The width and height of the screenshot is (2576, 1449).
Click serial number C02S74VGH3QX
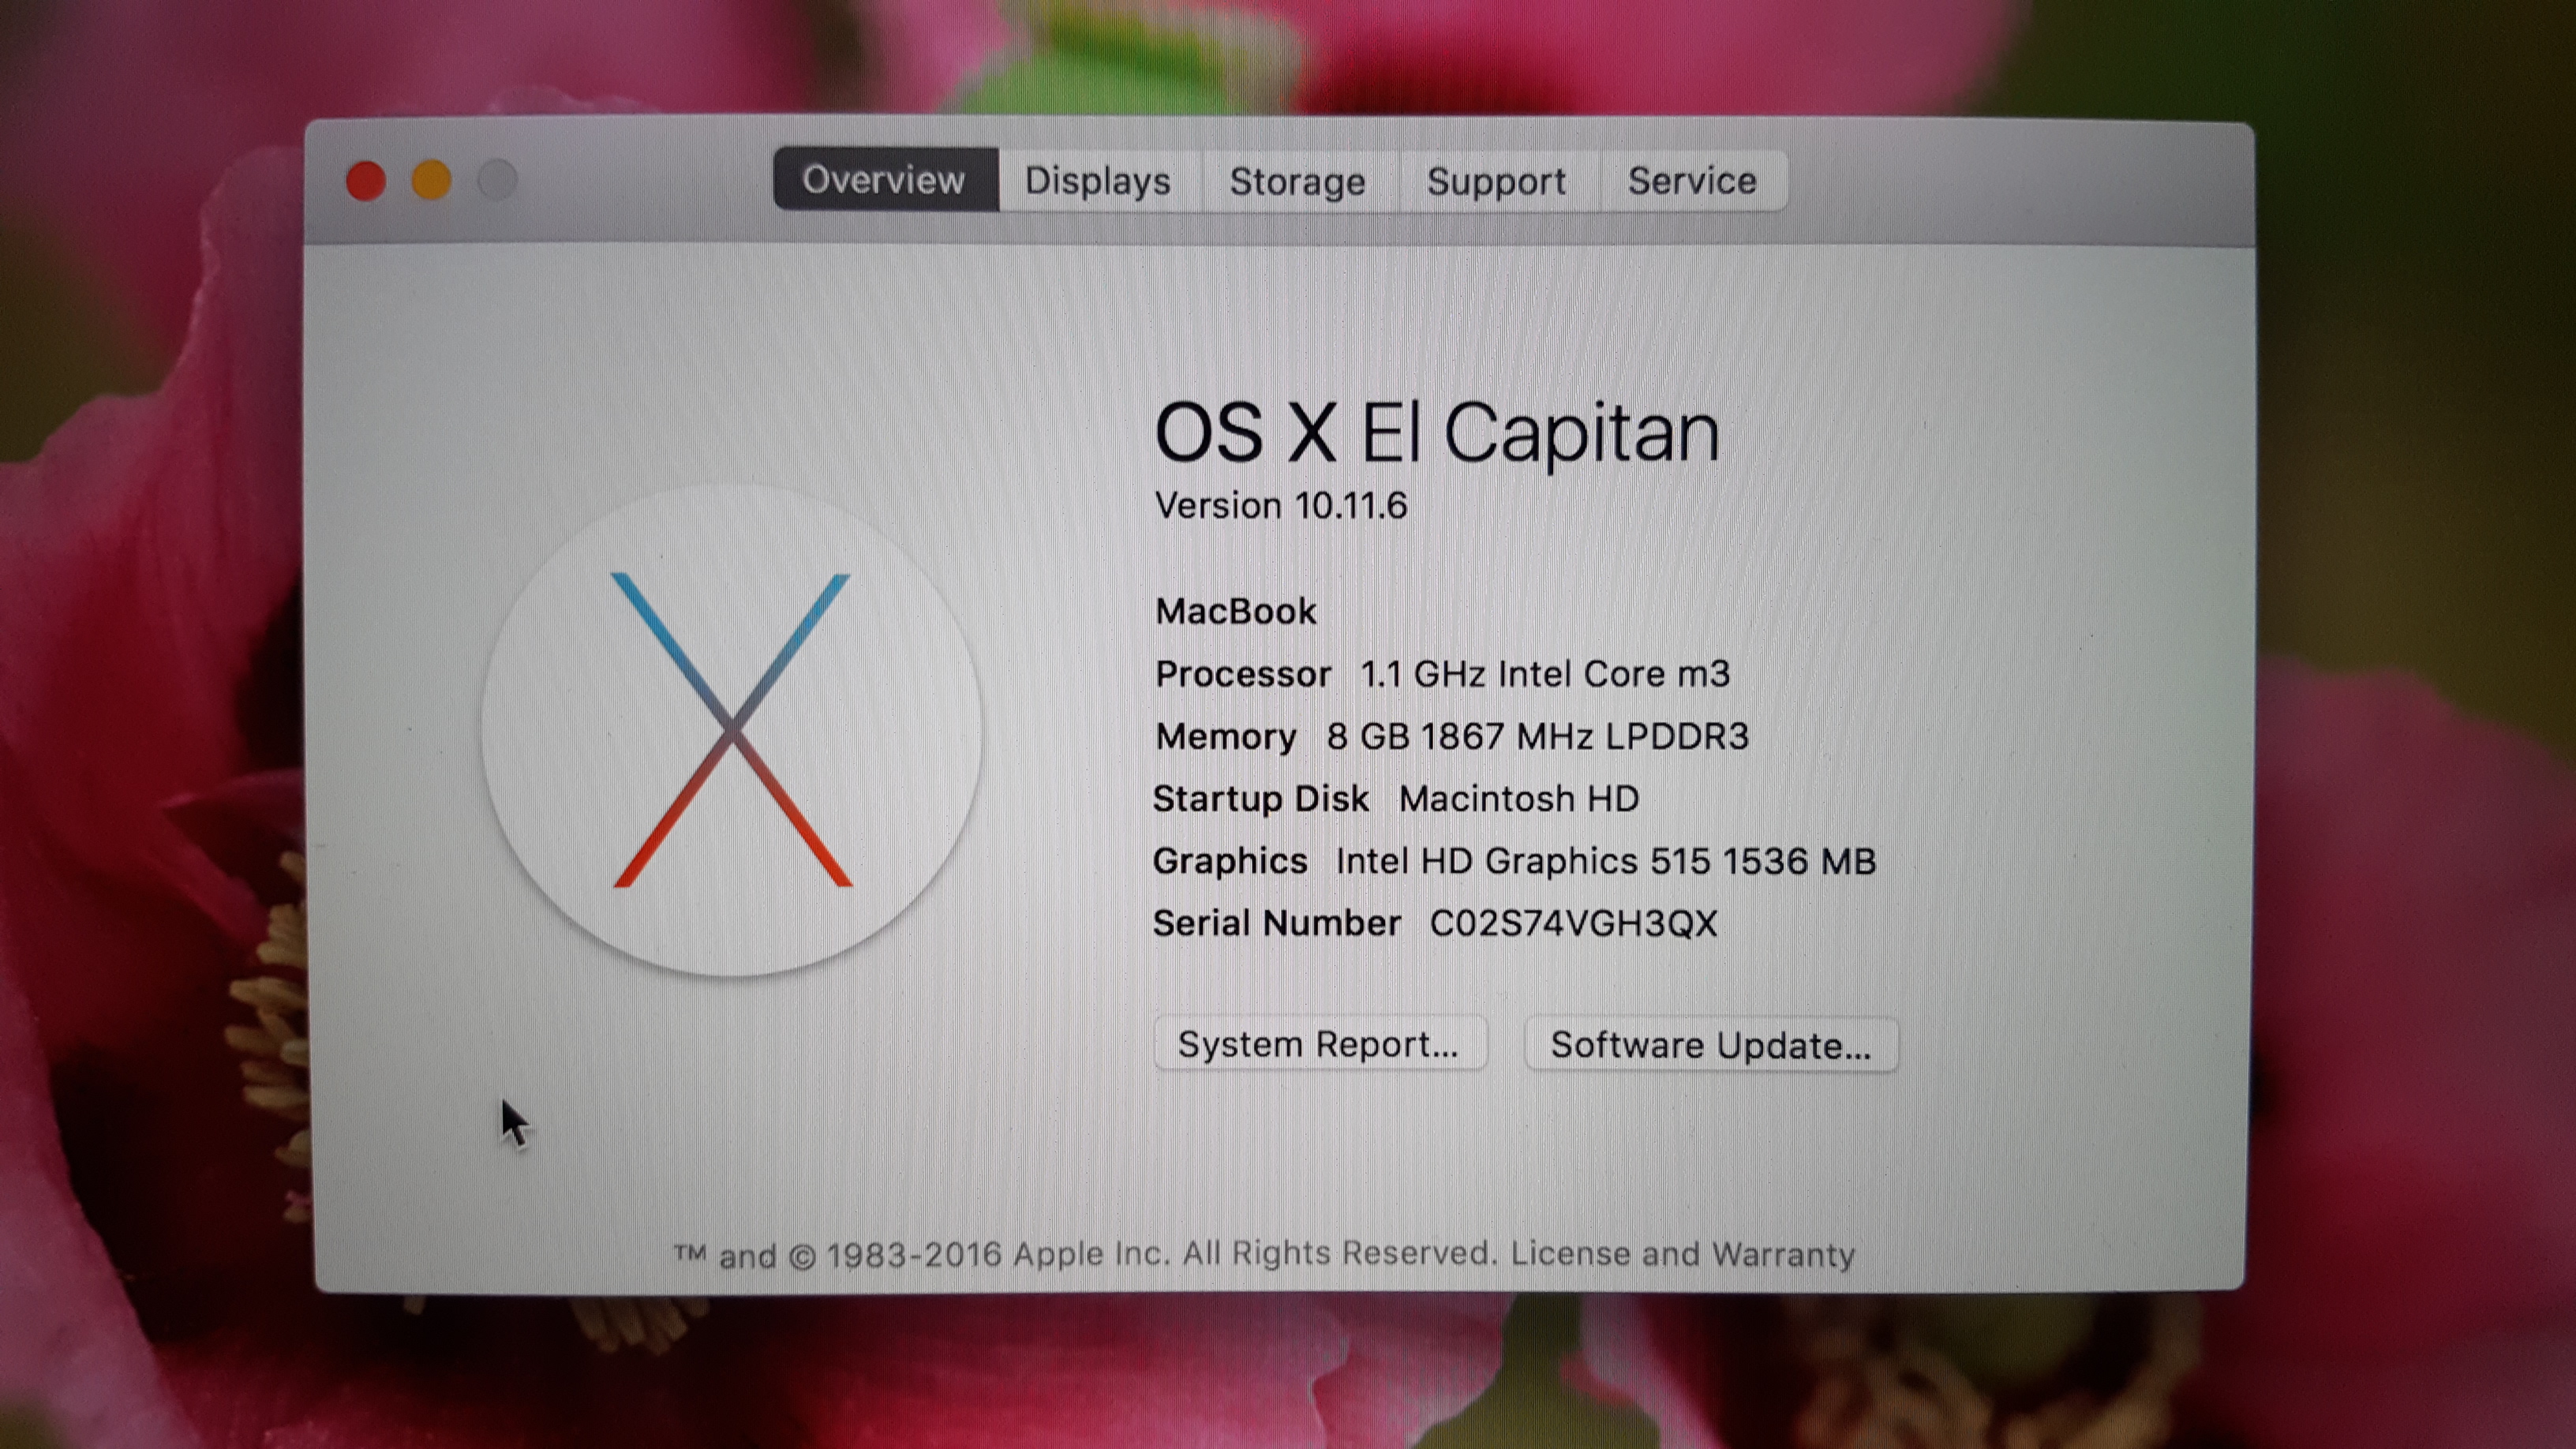[1574, 923]
